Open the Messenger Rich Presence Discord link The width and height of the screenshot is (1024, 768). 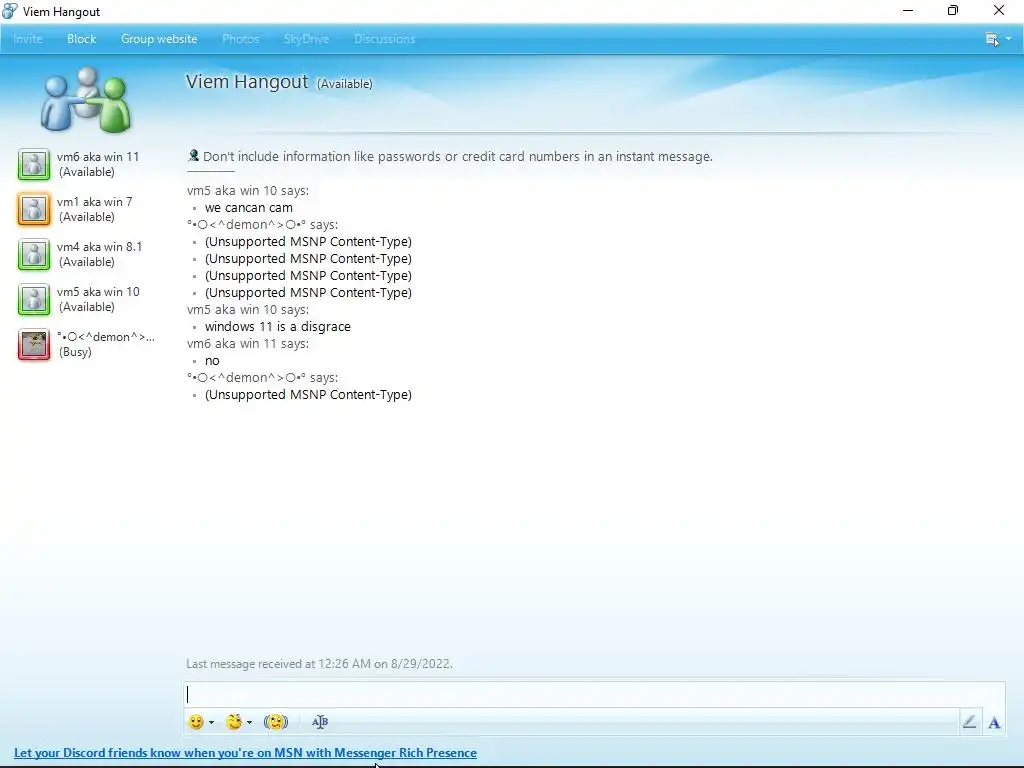pyautogui.click(x=246, y=752)
